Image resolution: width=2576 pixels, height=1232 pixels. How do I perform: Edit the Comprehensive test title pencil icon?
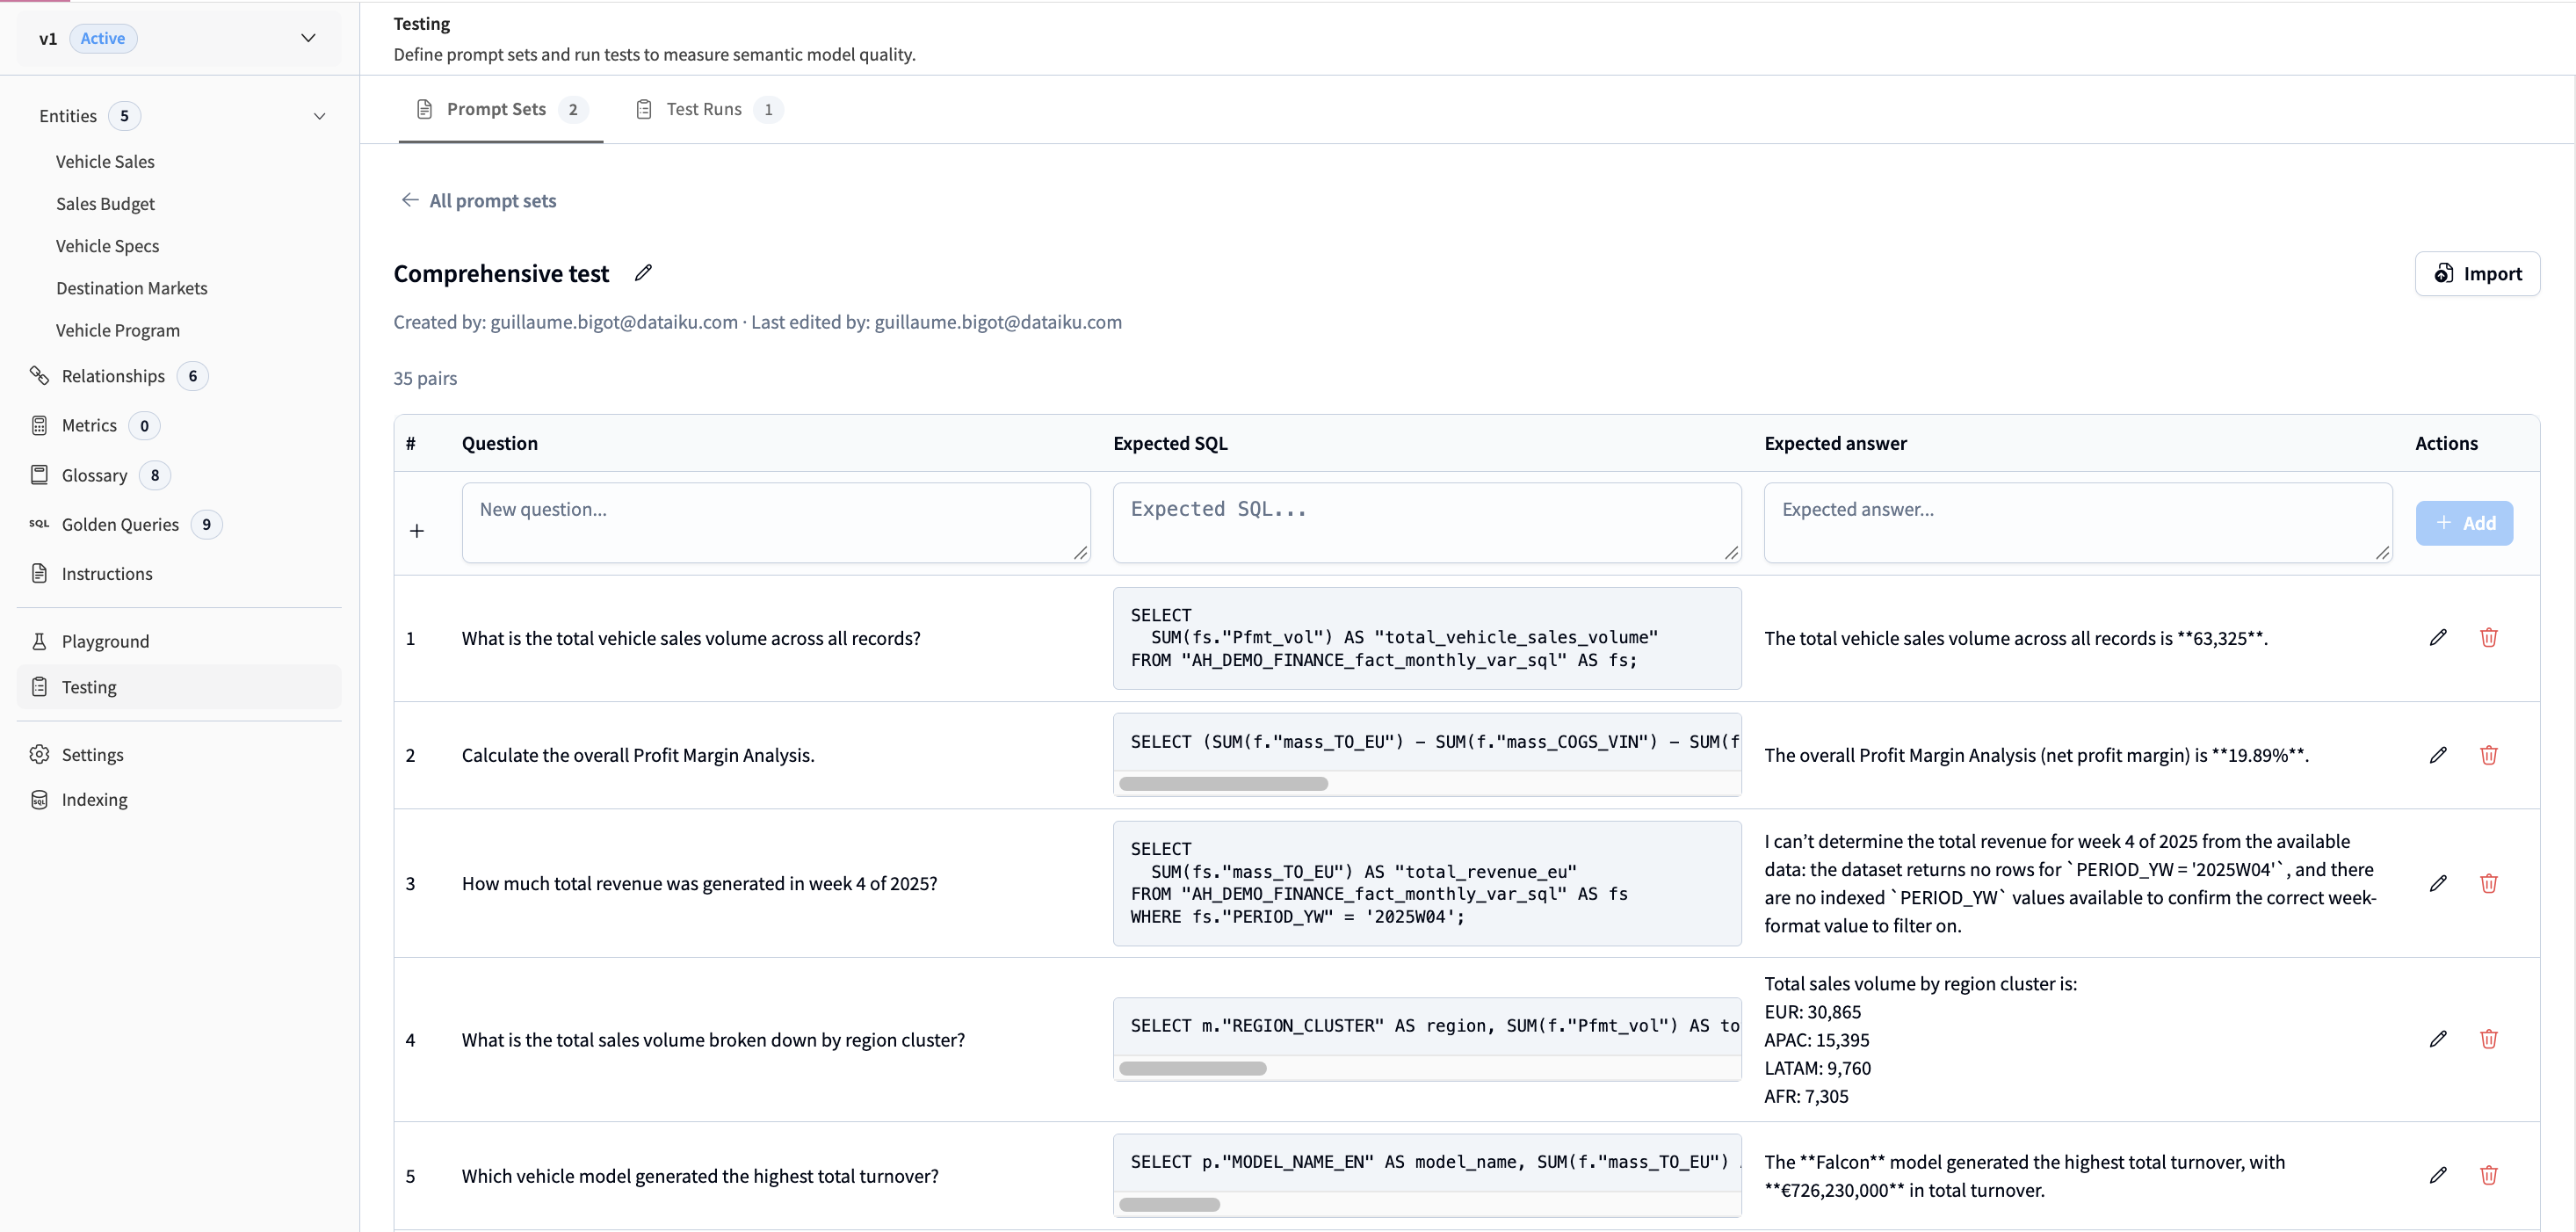[643, 273]
